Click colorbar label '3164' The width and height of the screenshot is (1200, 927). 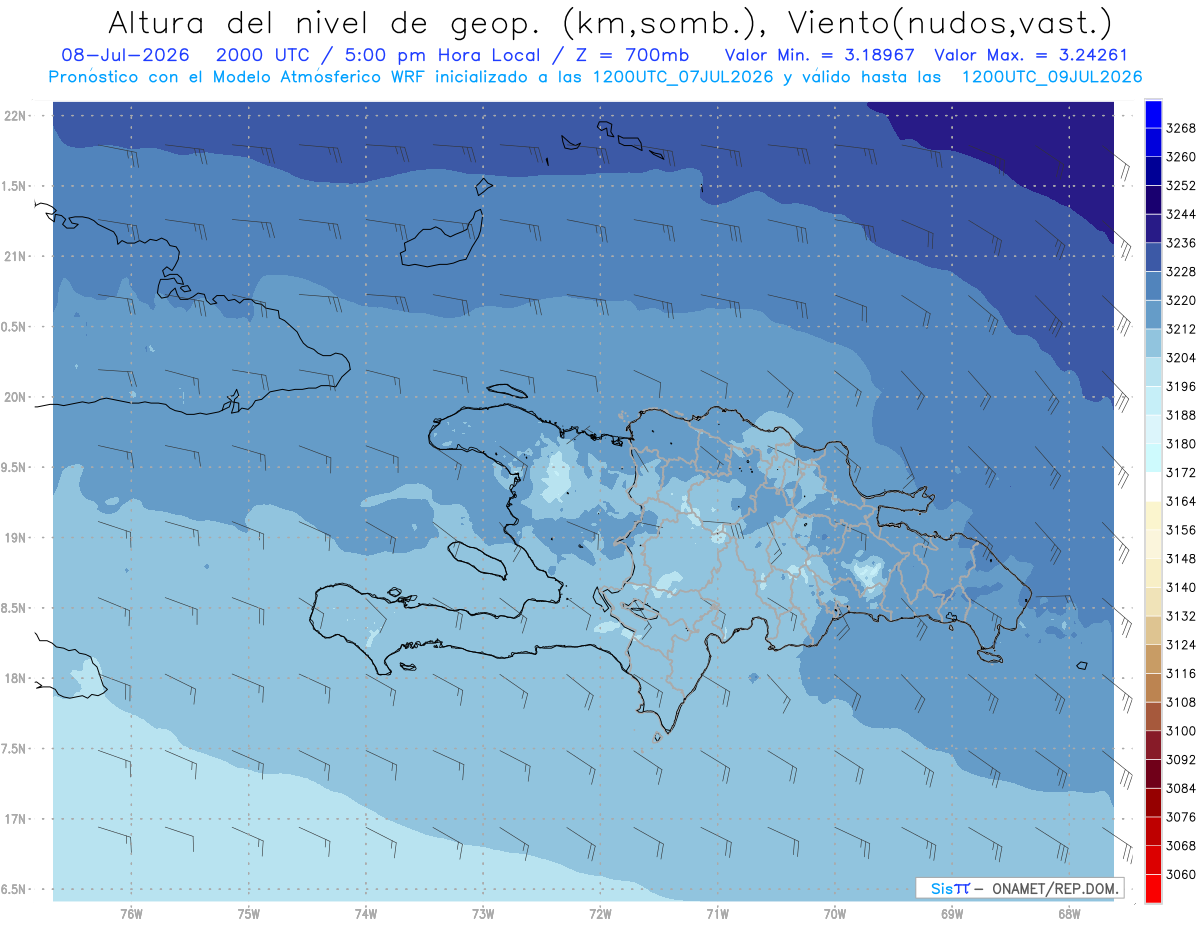[x=1181, y=501]
